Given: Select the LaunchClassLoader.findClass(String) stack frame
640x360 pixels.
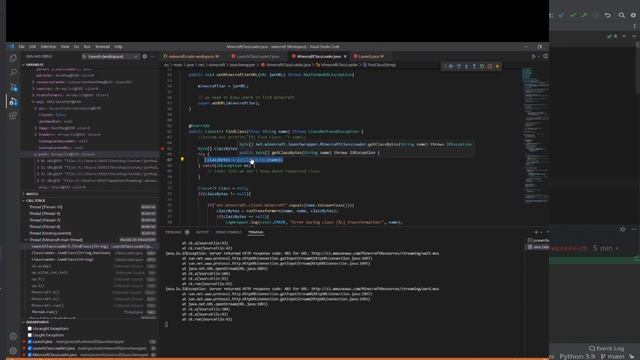Looking at the screenshot, I should tap(90, 247).
